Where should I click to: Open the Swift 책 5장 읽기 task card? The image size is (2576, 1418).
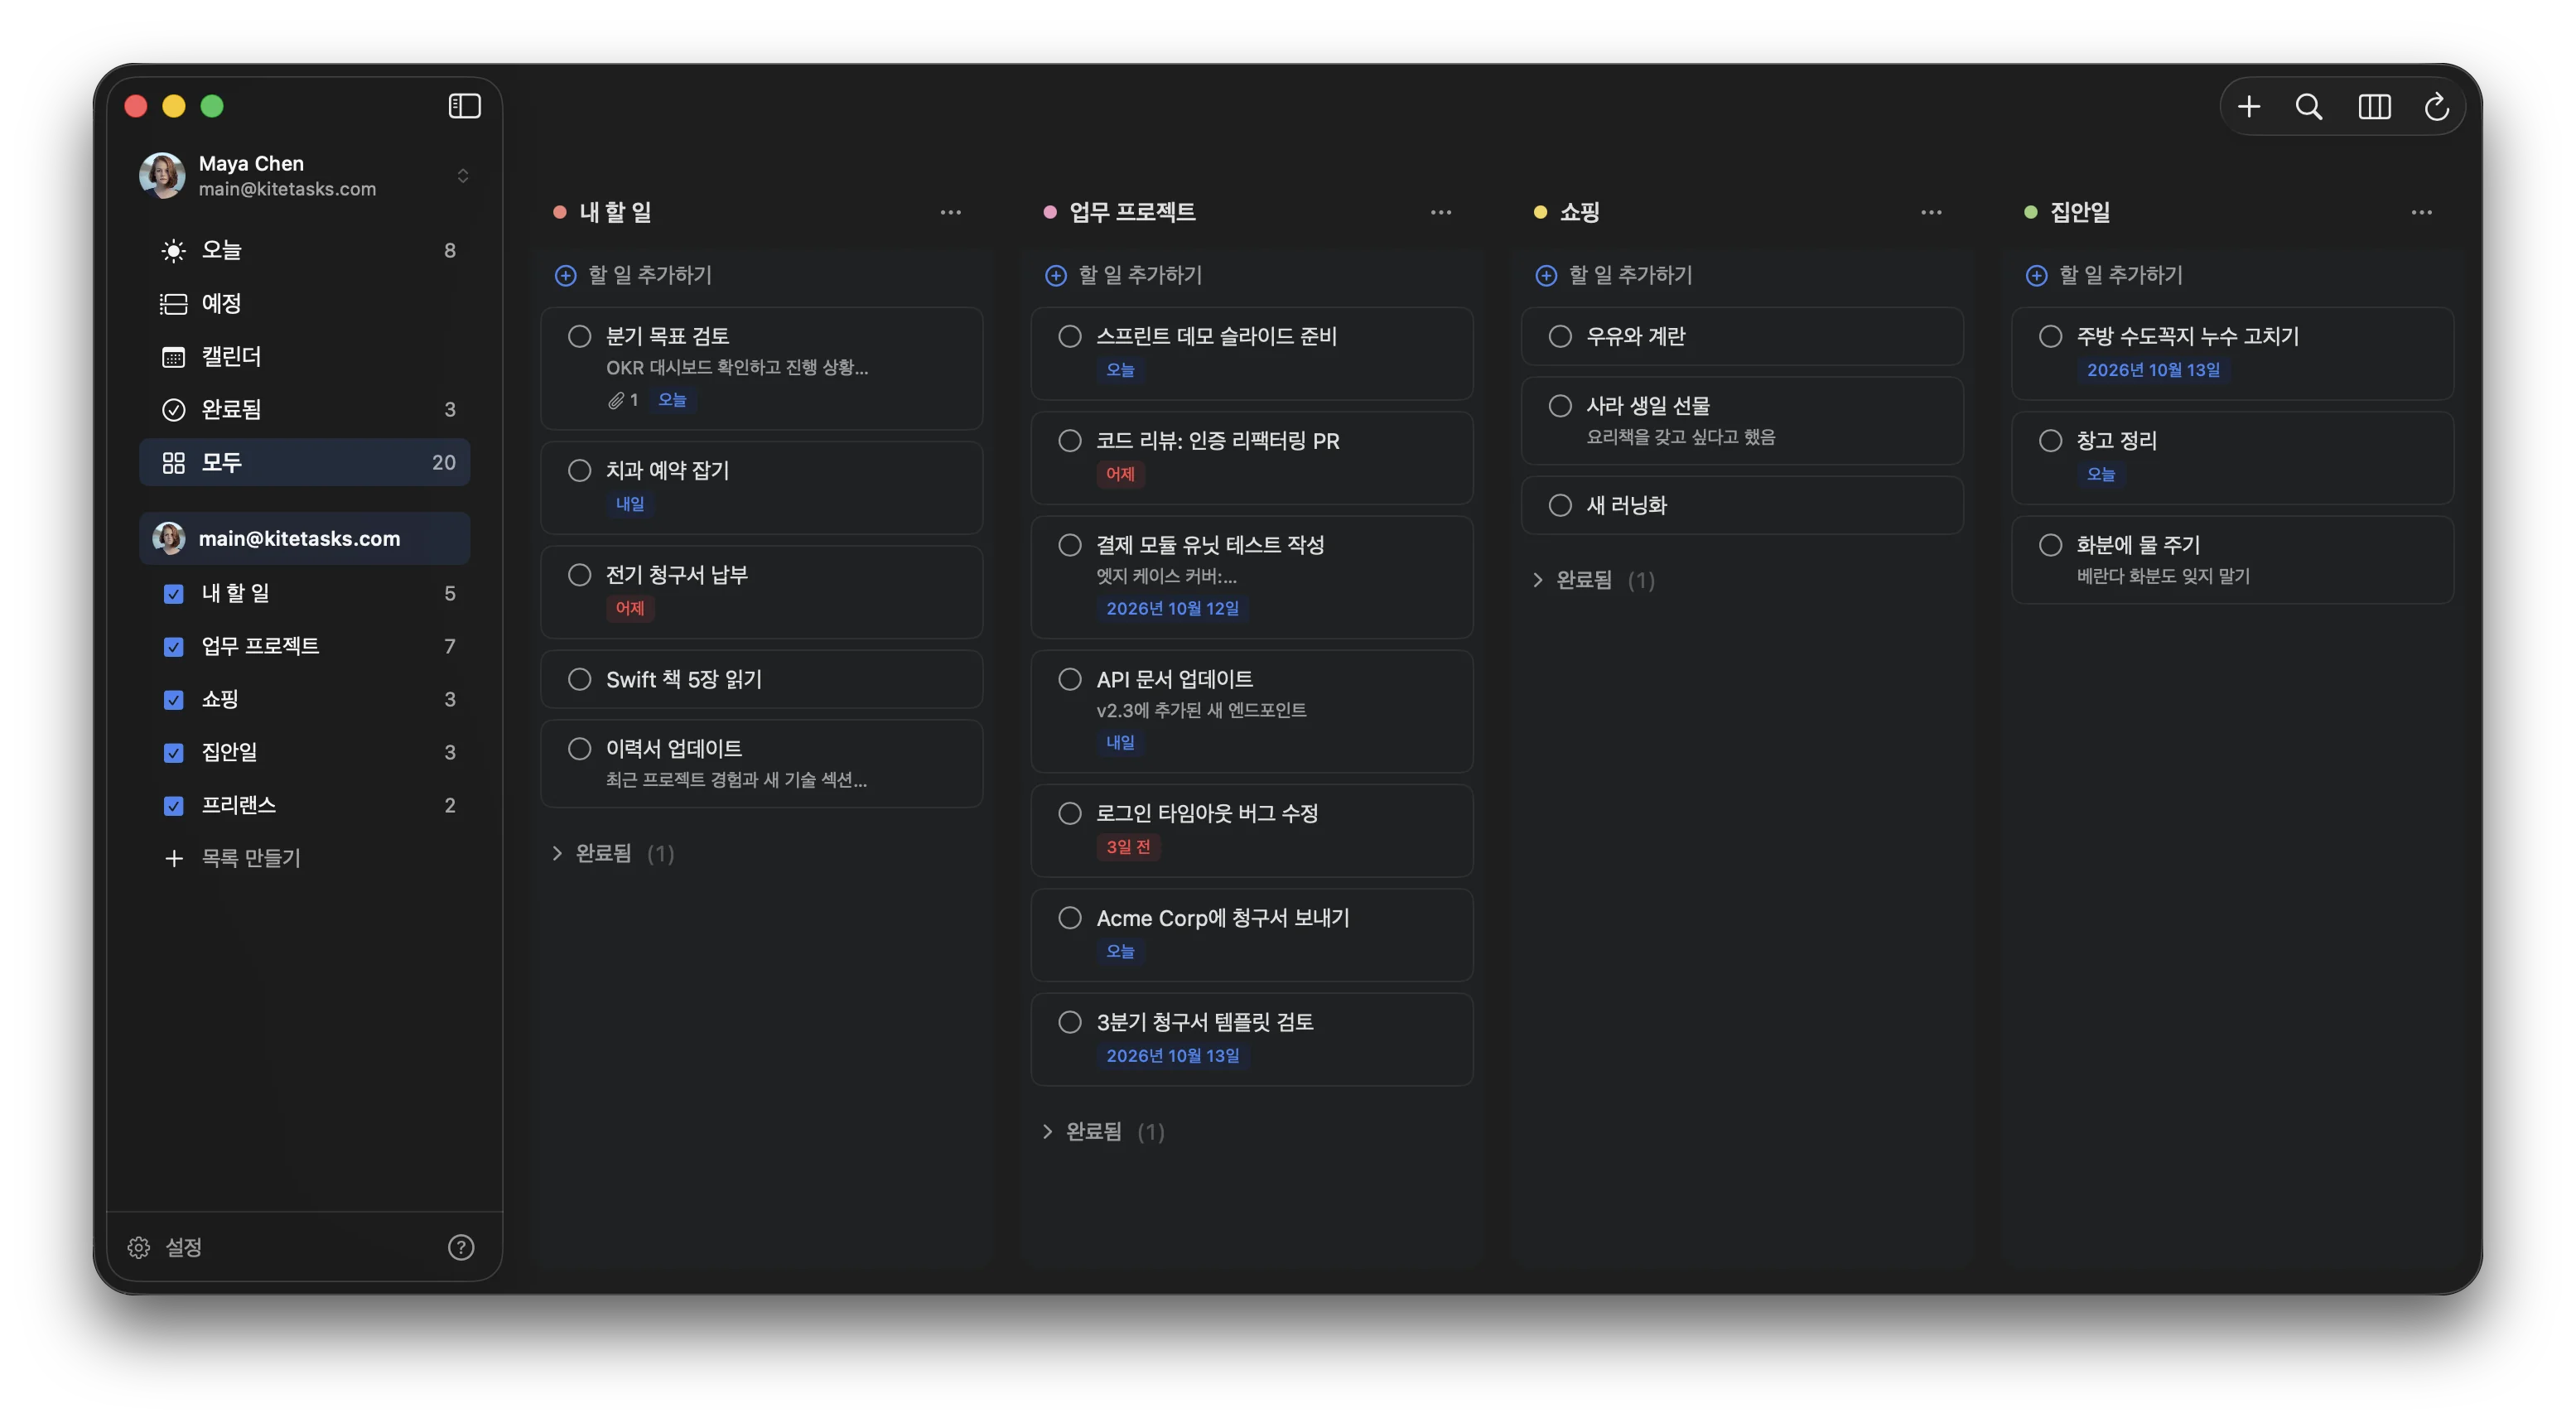pyautogui.click(x=761, y=679)
